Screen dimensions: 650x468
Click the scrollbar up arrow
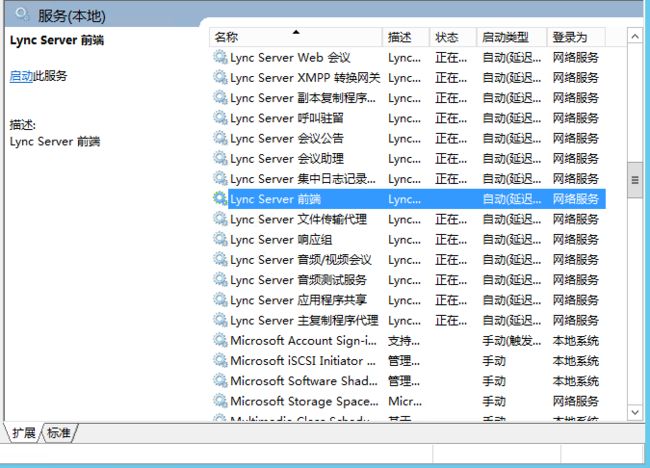pyautogui.click(x=635, y=36)
